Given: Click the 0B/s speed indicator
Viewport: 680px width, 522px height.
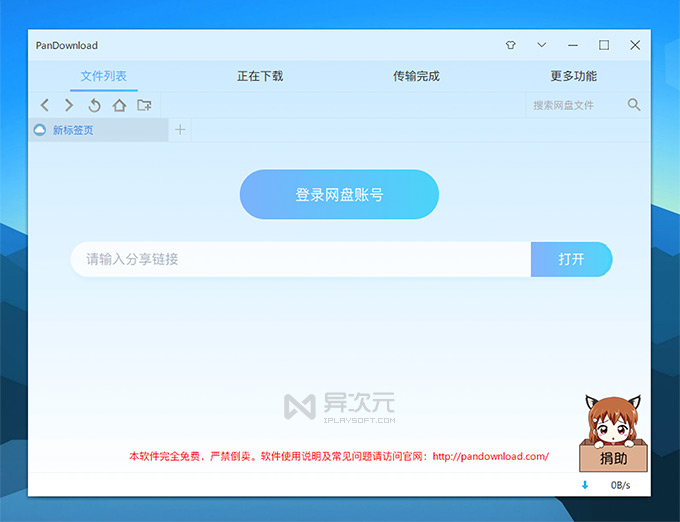Looking at the screenshot, I should tap(620, 485).
